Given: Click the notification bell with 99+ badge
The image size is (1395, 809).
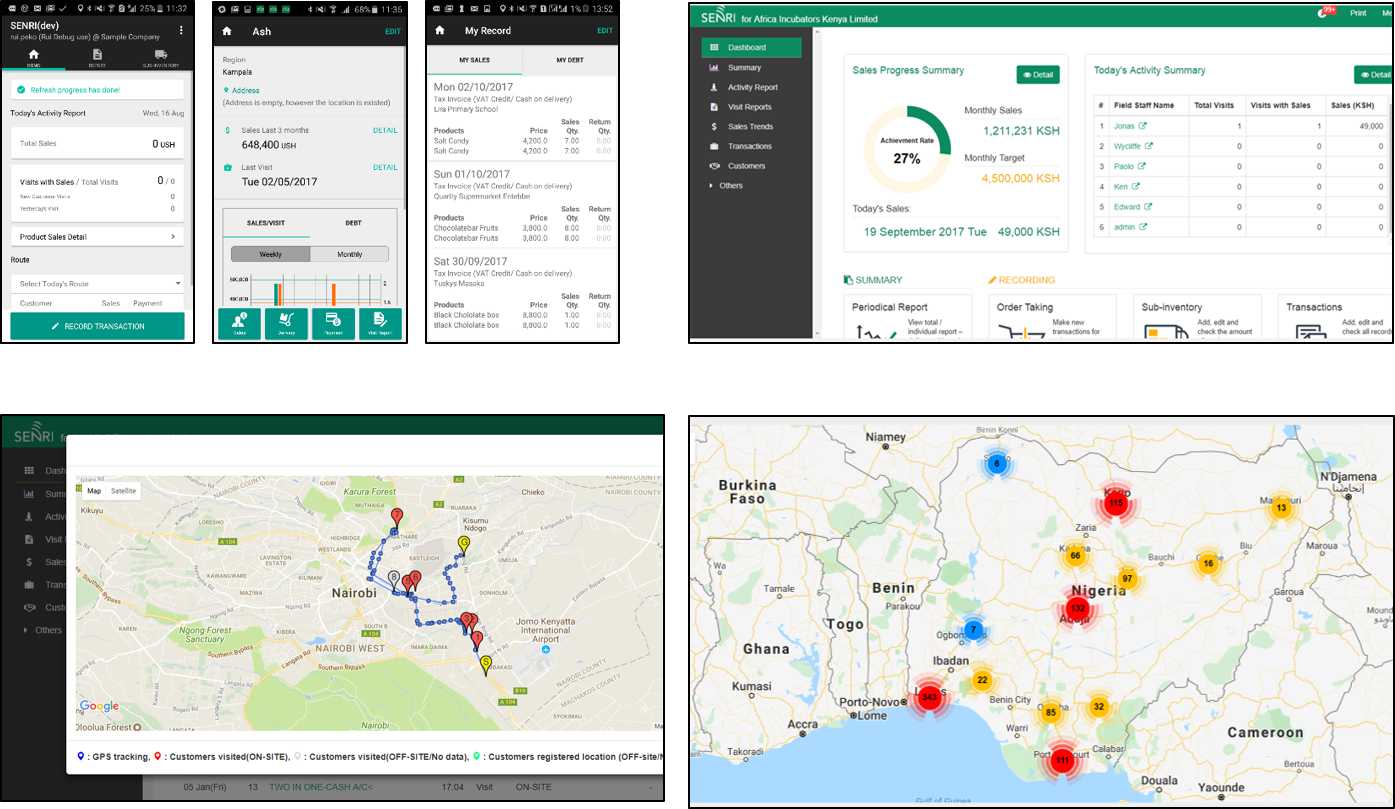Looking at the screenshot, I should coord(1326,12).
